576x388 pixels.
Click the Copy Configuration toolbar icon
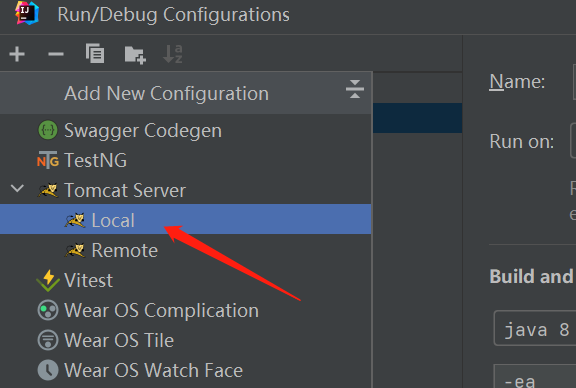[x=95, y=54]
